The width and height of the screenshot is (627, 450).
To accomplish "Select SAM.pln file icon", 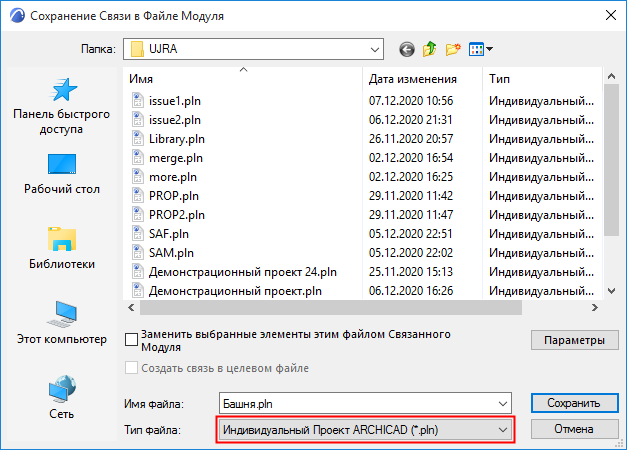I will coord(138,252).
